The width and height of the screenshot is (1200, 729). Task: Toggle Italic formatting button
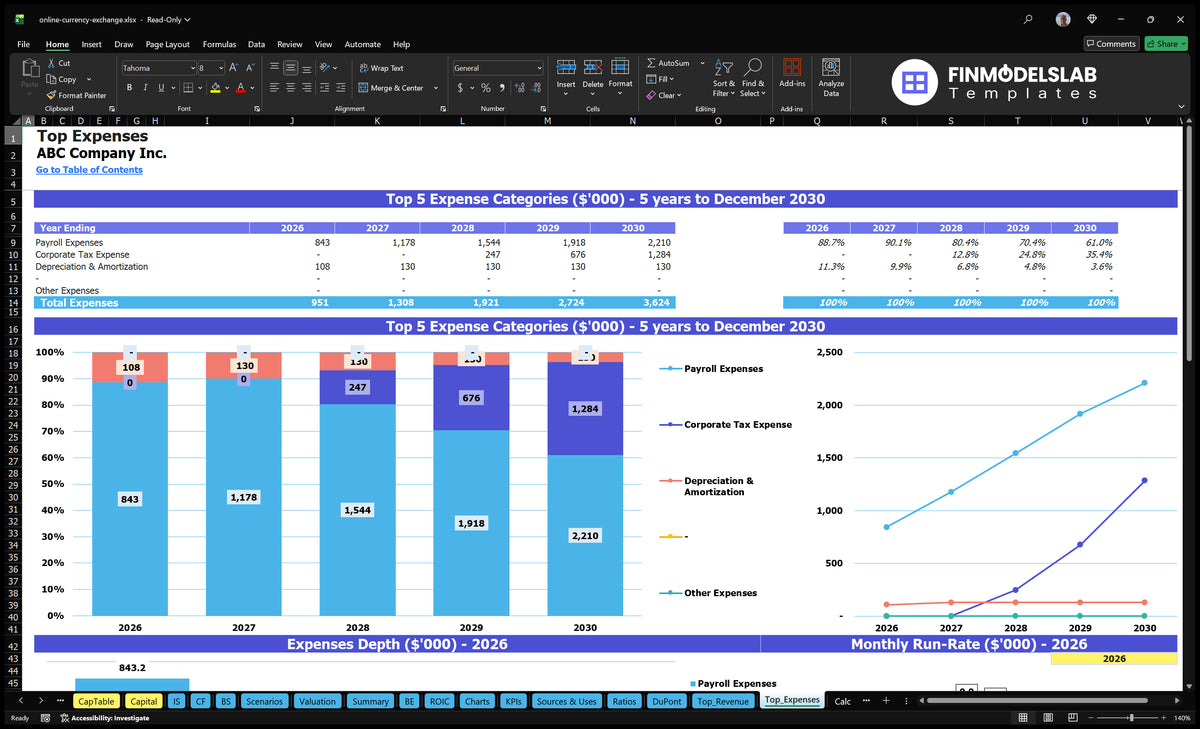coord(145,88)
